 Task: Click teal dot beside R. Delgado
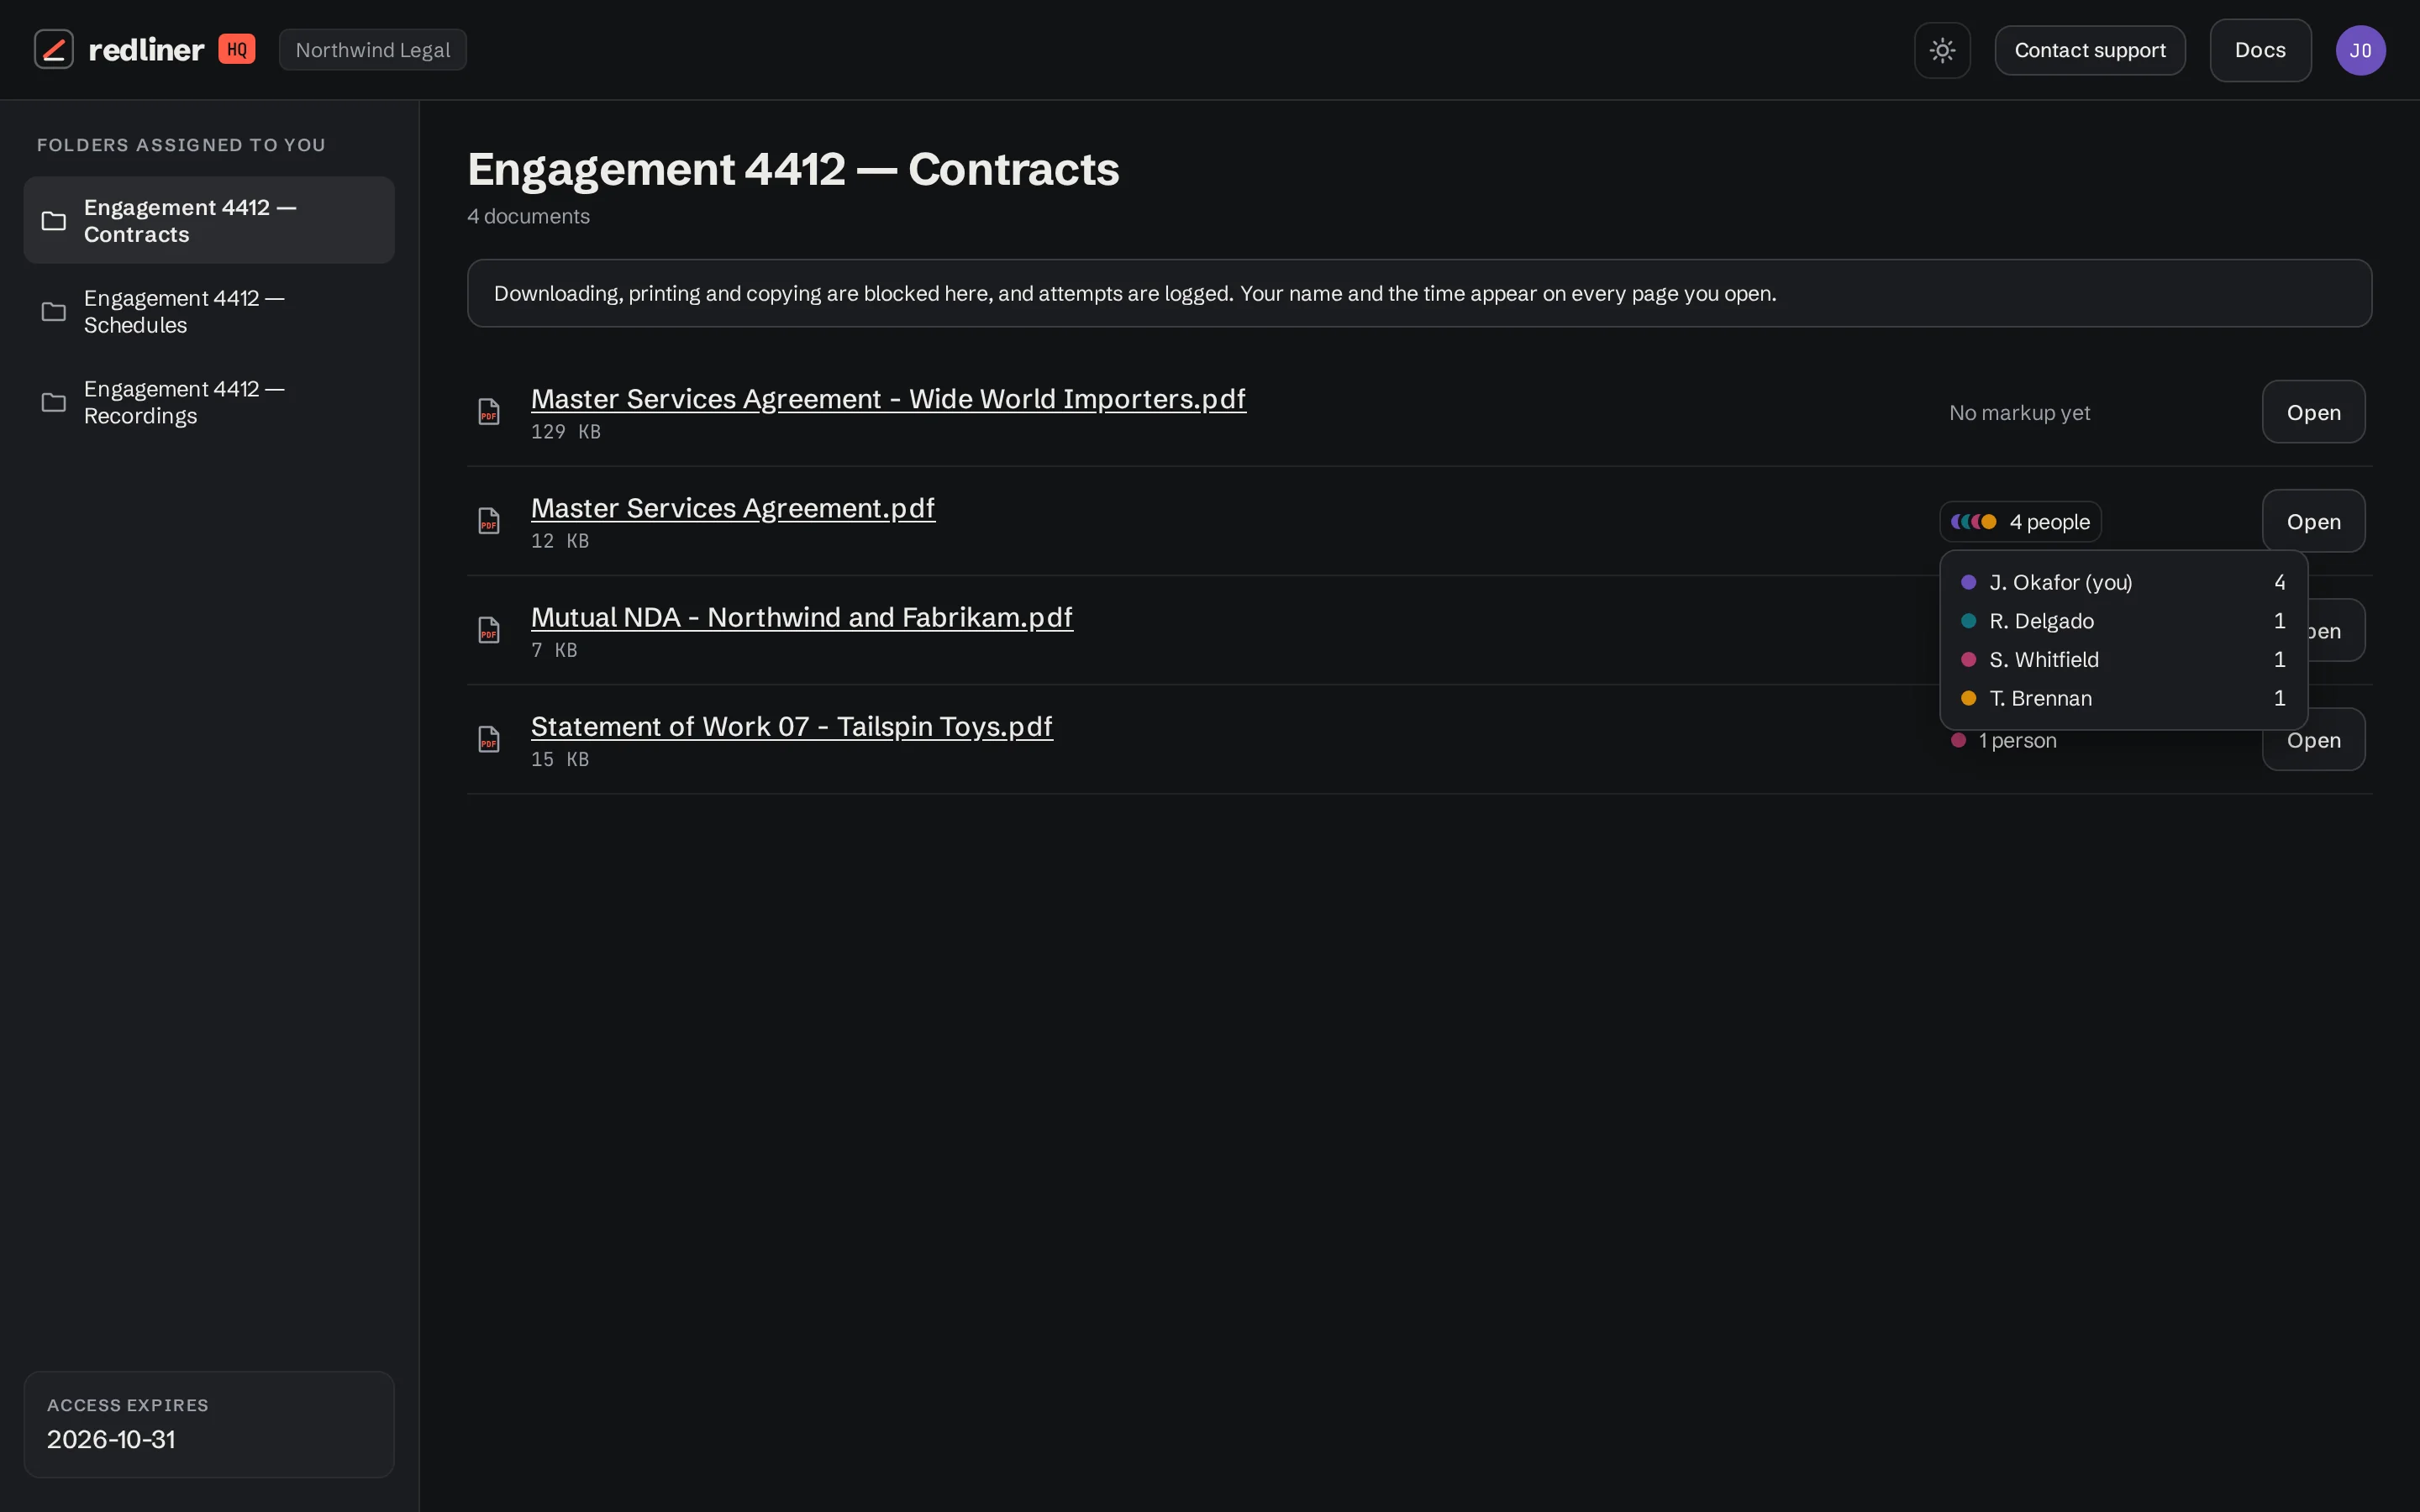point(1968,621)
